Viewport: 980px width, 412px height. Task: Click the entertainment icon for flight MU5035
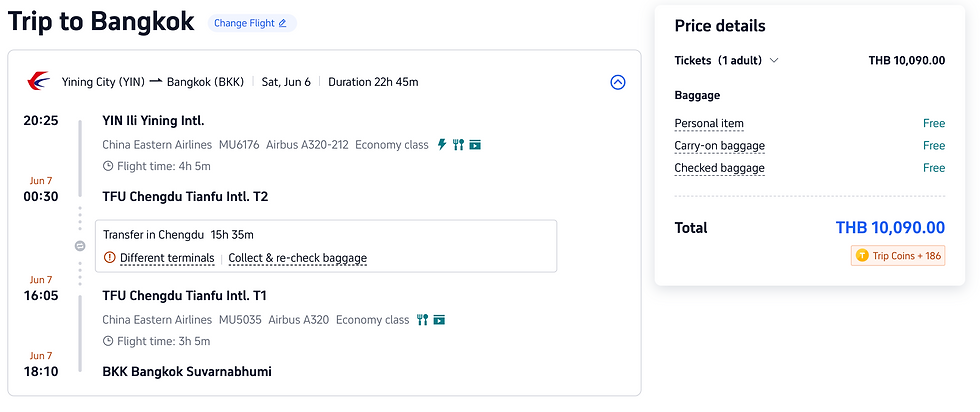tap(439, 320)
